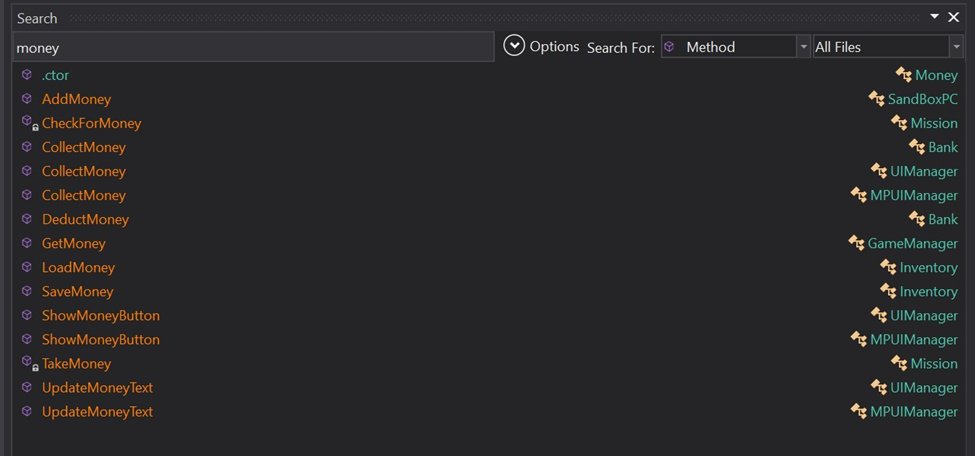Click class icon next to GameManager

tap(856, 243)
